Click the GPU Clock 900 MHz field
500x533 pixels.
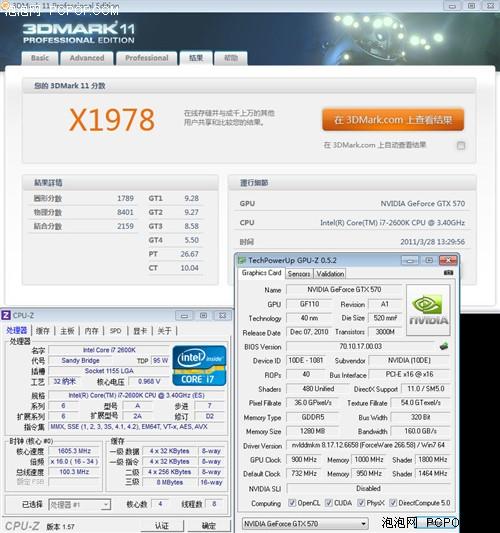click(304, 460)
